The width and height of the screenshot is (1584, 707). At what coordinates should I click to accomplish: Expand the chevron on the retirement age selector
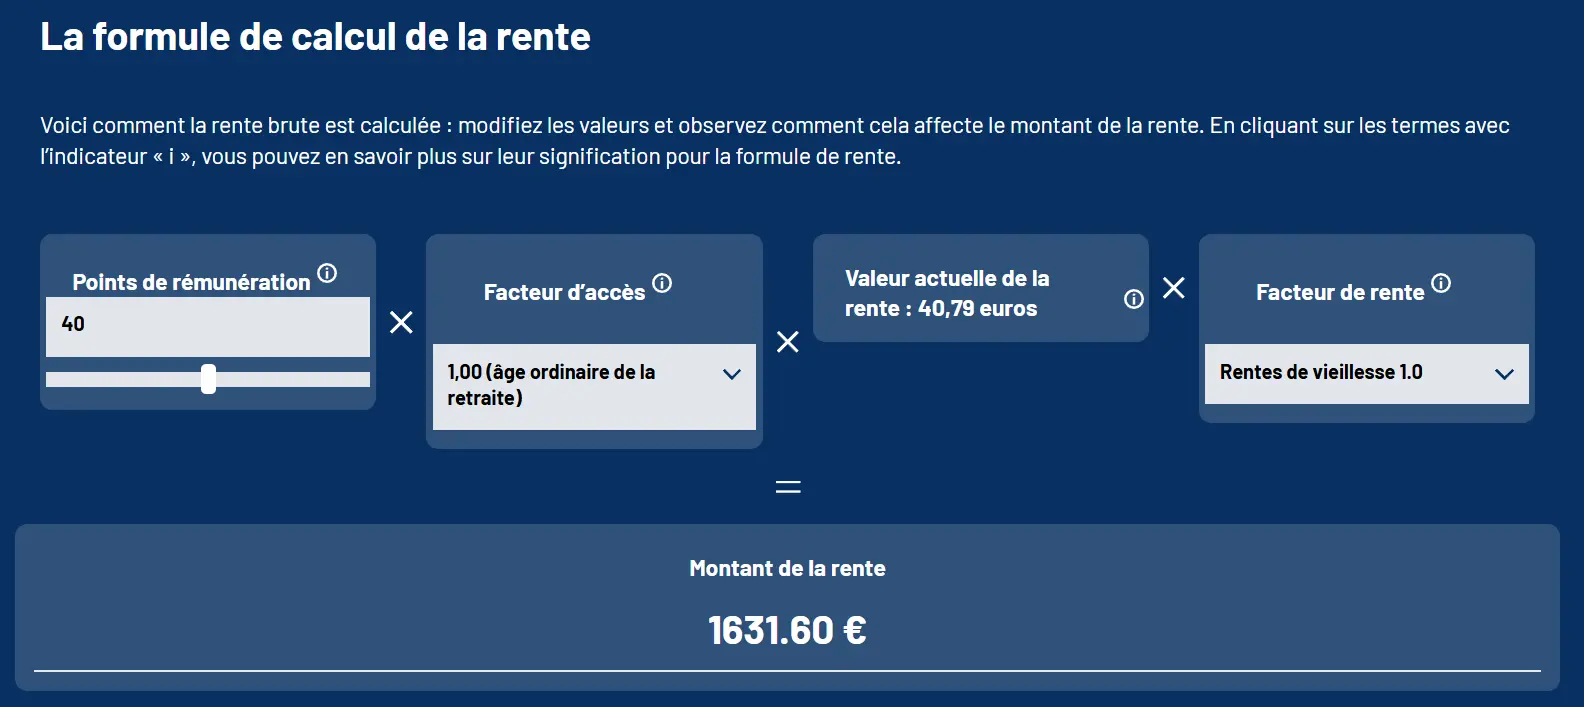point(731,374)
